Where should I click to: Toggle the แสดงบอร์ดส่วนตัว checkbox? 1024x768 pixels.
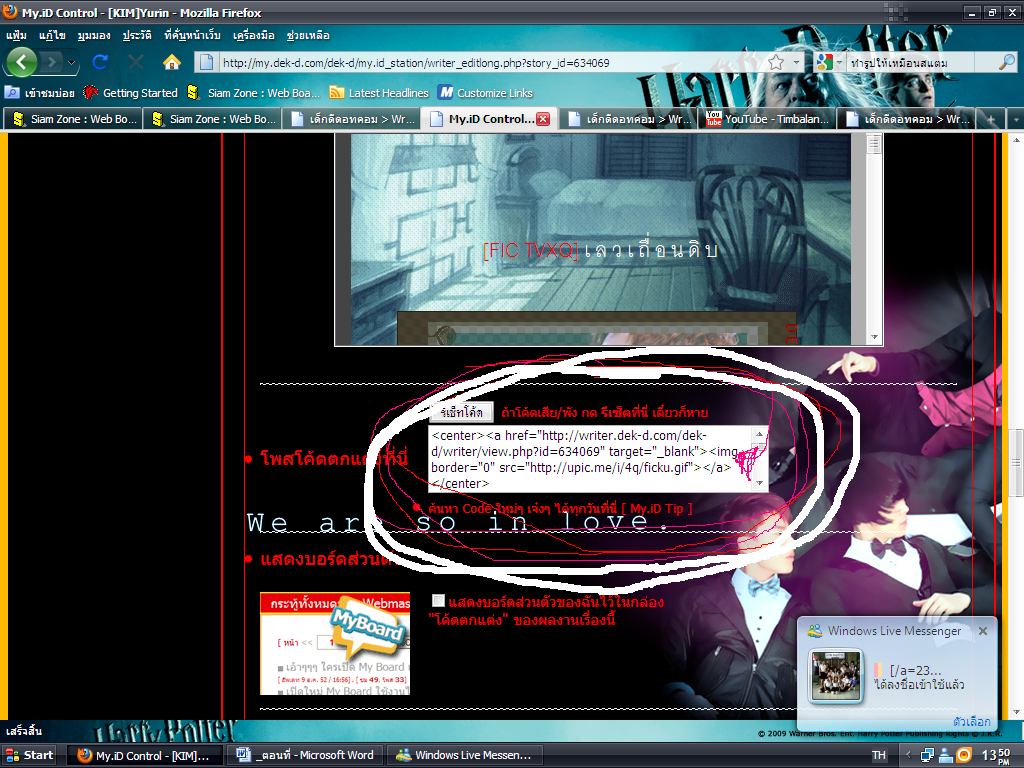pos(438,600)
